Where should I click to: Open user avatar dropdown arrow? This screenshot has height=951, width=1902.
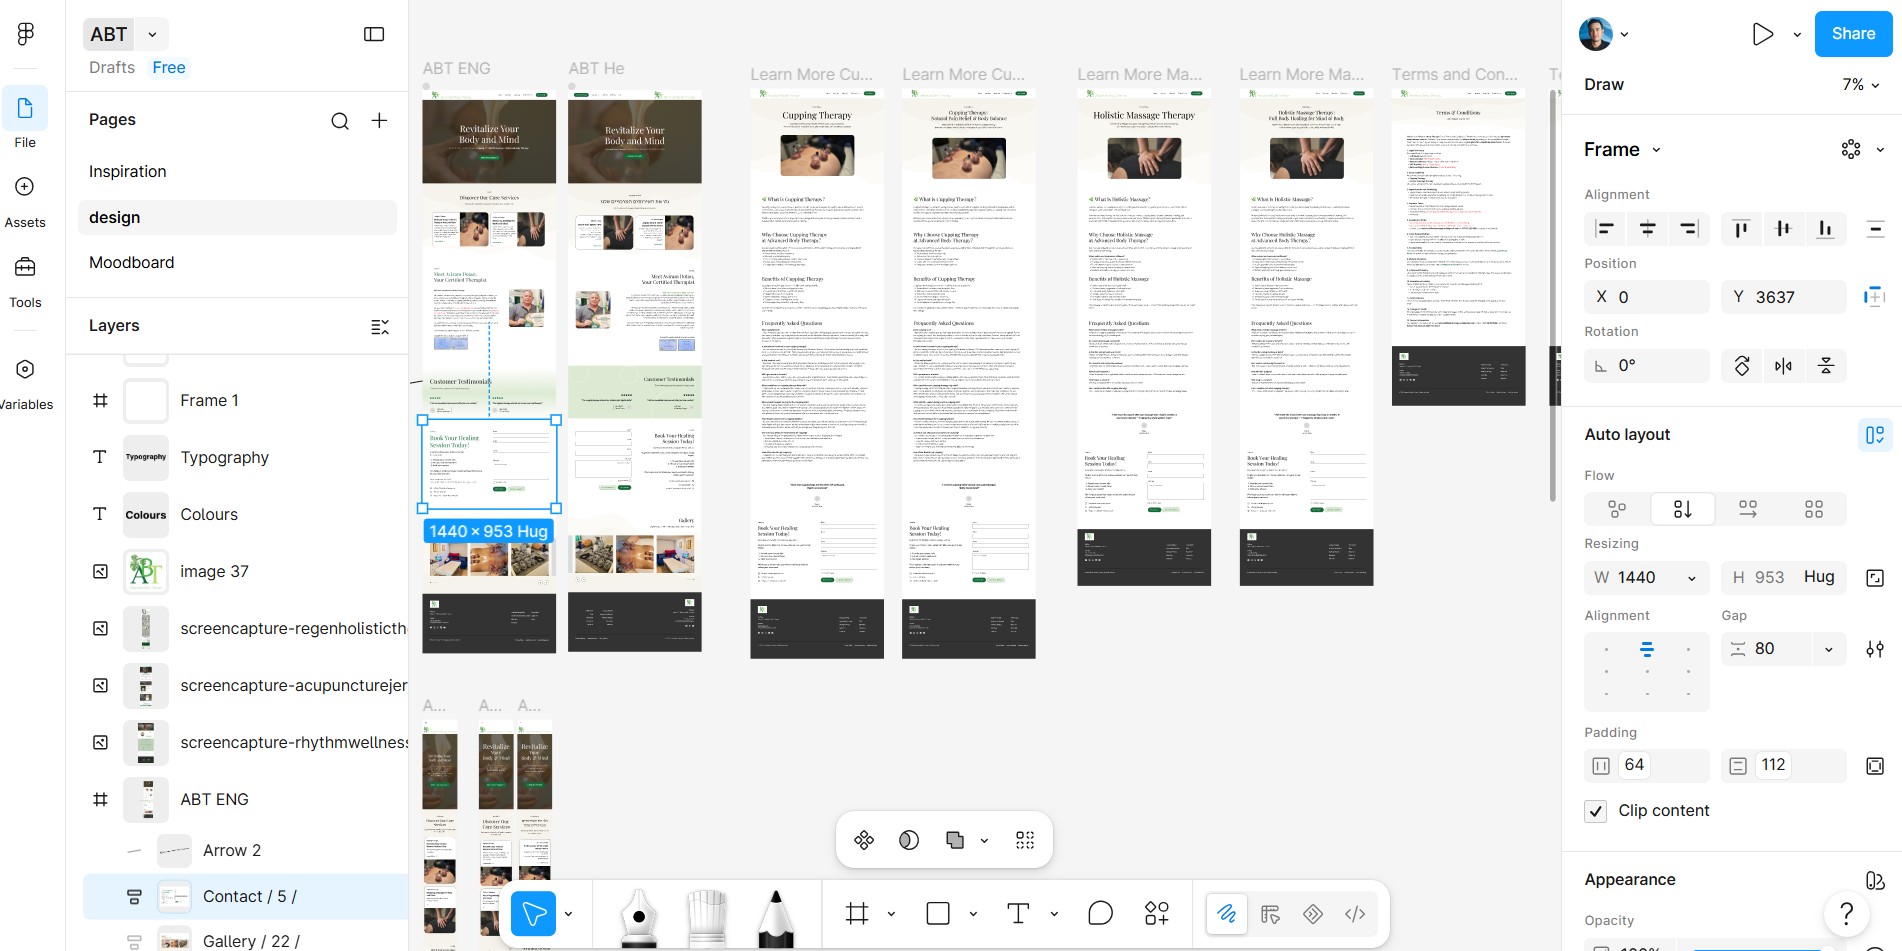click(x=1624, y=34)
